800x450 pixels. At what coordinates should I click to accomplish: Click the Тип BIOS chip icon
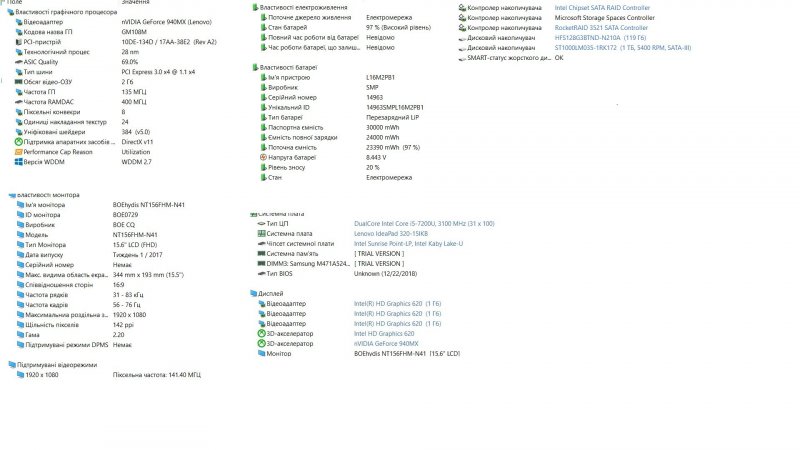(262, 273)
